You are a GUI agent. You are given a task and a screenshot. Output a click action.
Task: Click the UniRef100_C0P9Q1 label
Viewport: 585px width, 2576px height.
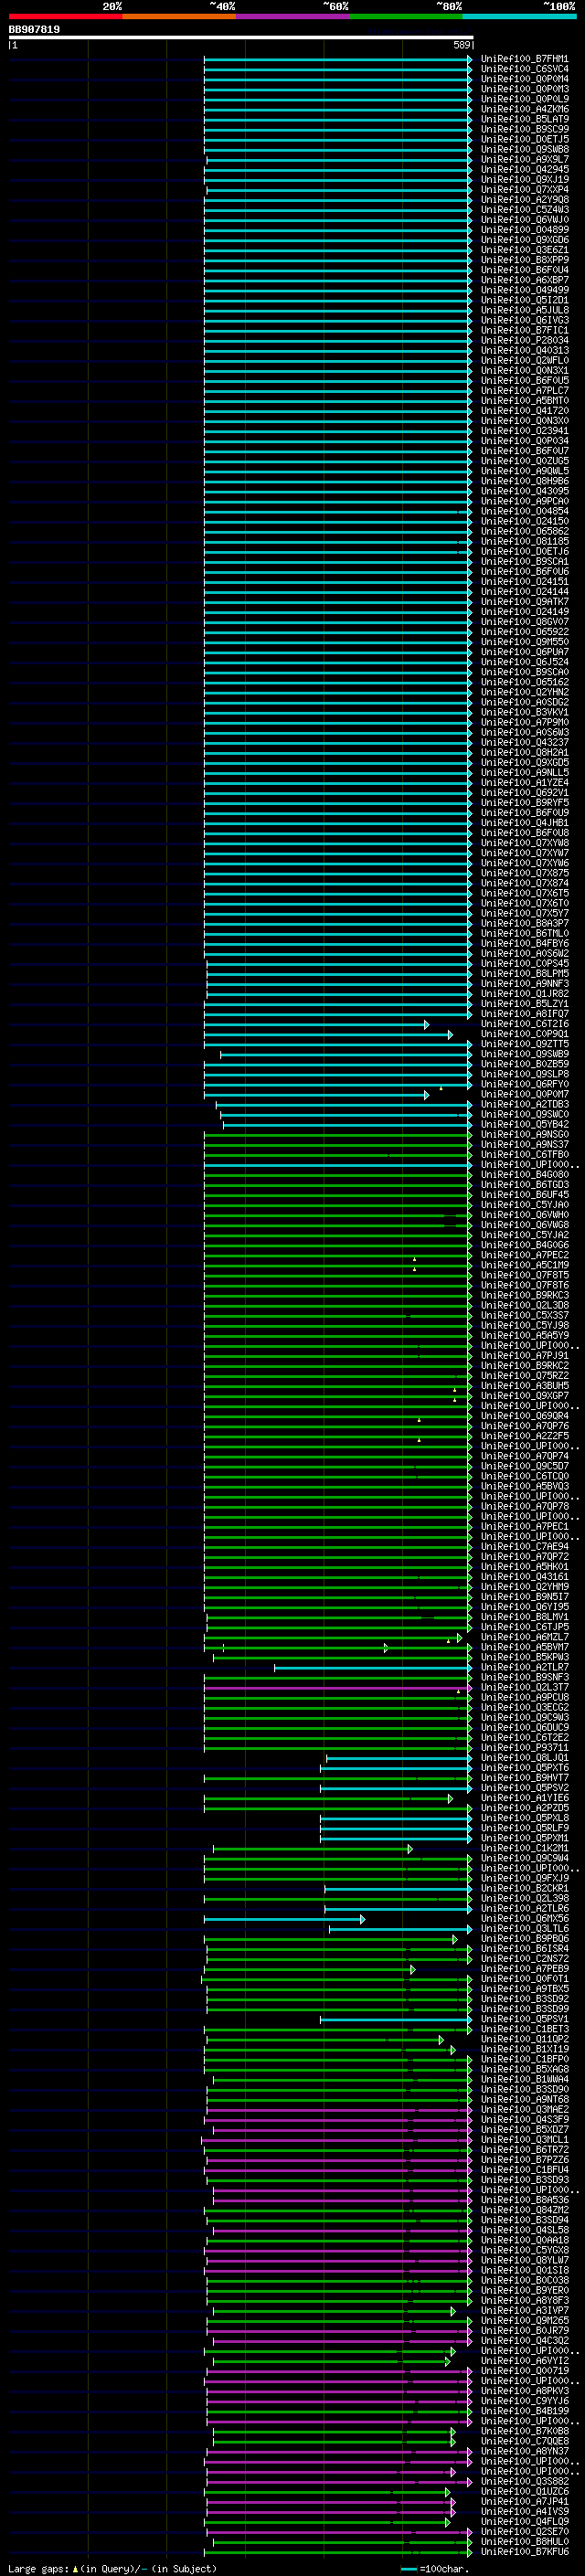[x=524, y=1034]
